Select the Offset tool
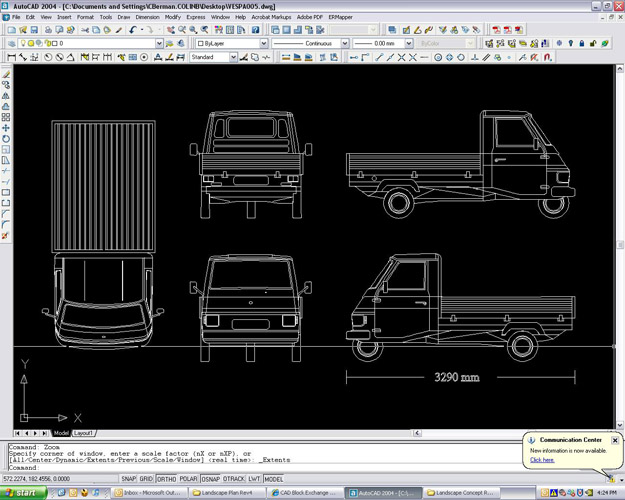The height and width of the screenshot is (500, 625). [6, 106]
